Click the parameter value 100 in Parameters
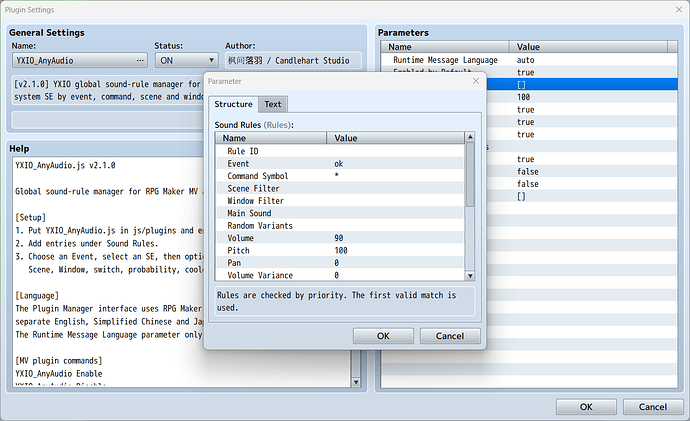 click(523, 97)
